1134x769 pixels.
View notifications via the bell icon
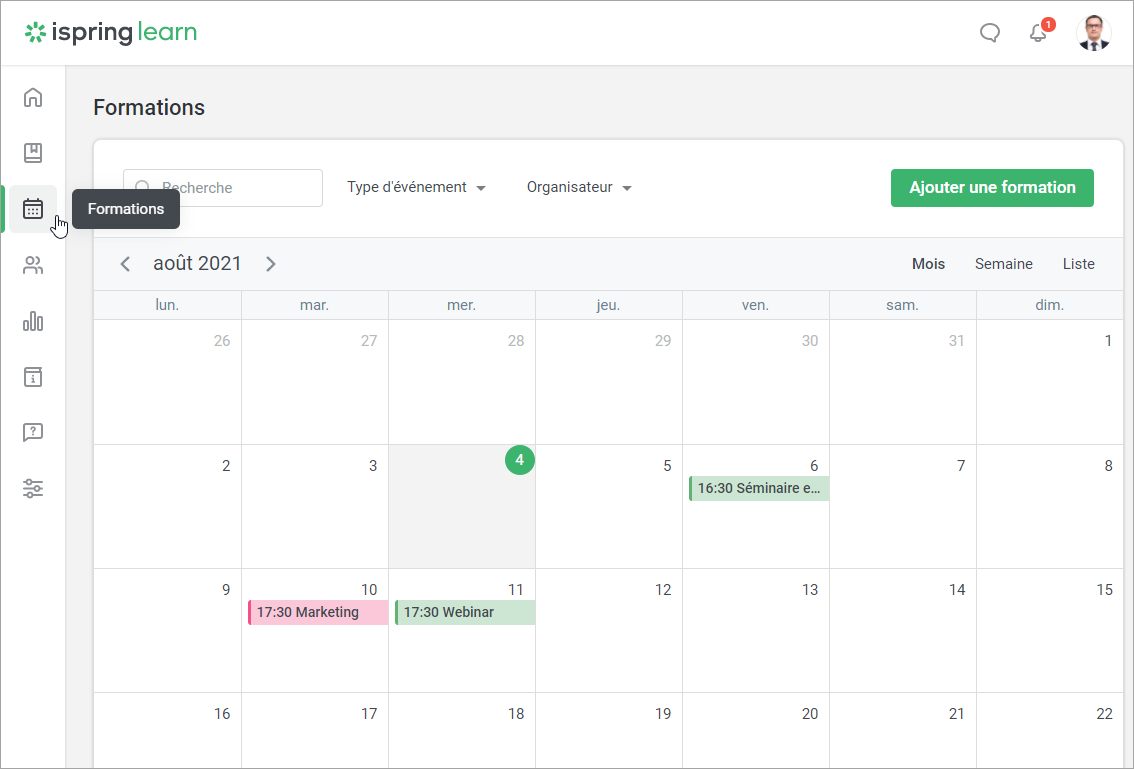tap(1038, 33)
